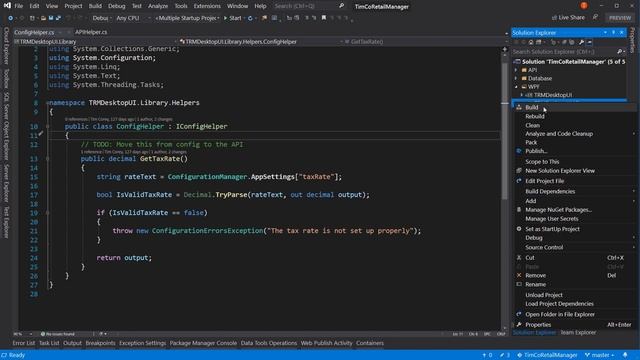640x360 pixels.
Task: Expand the API solution folder
Action: click(x=516, y=70)
